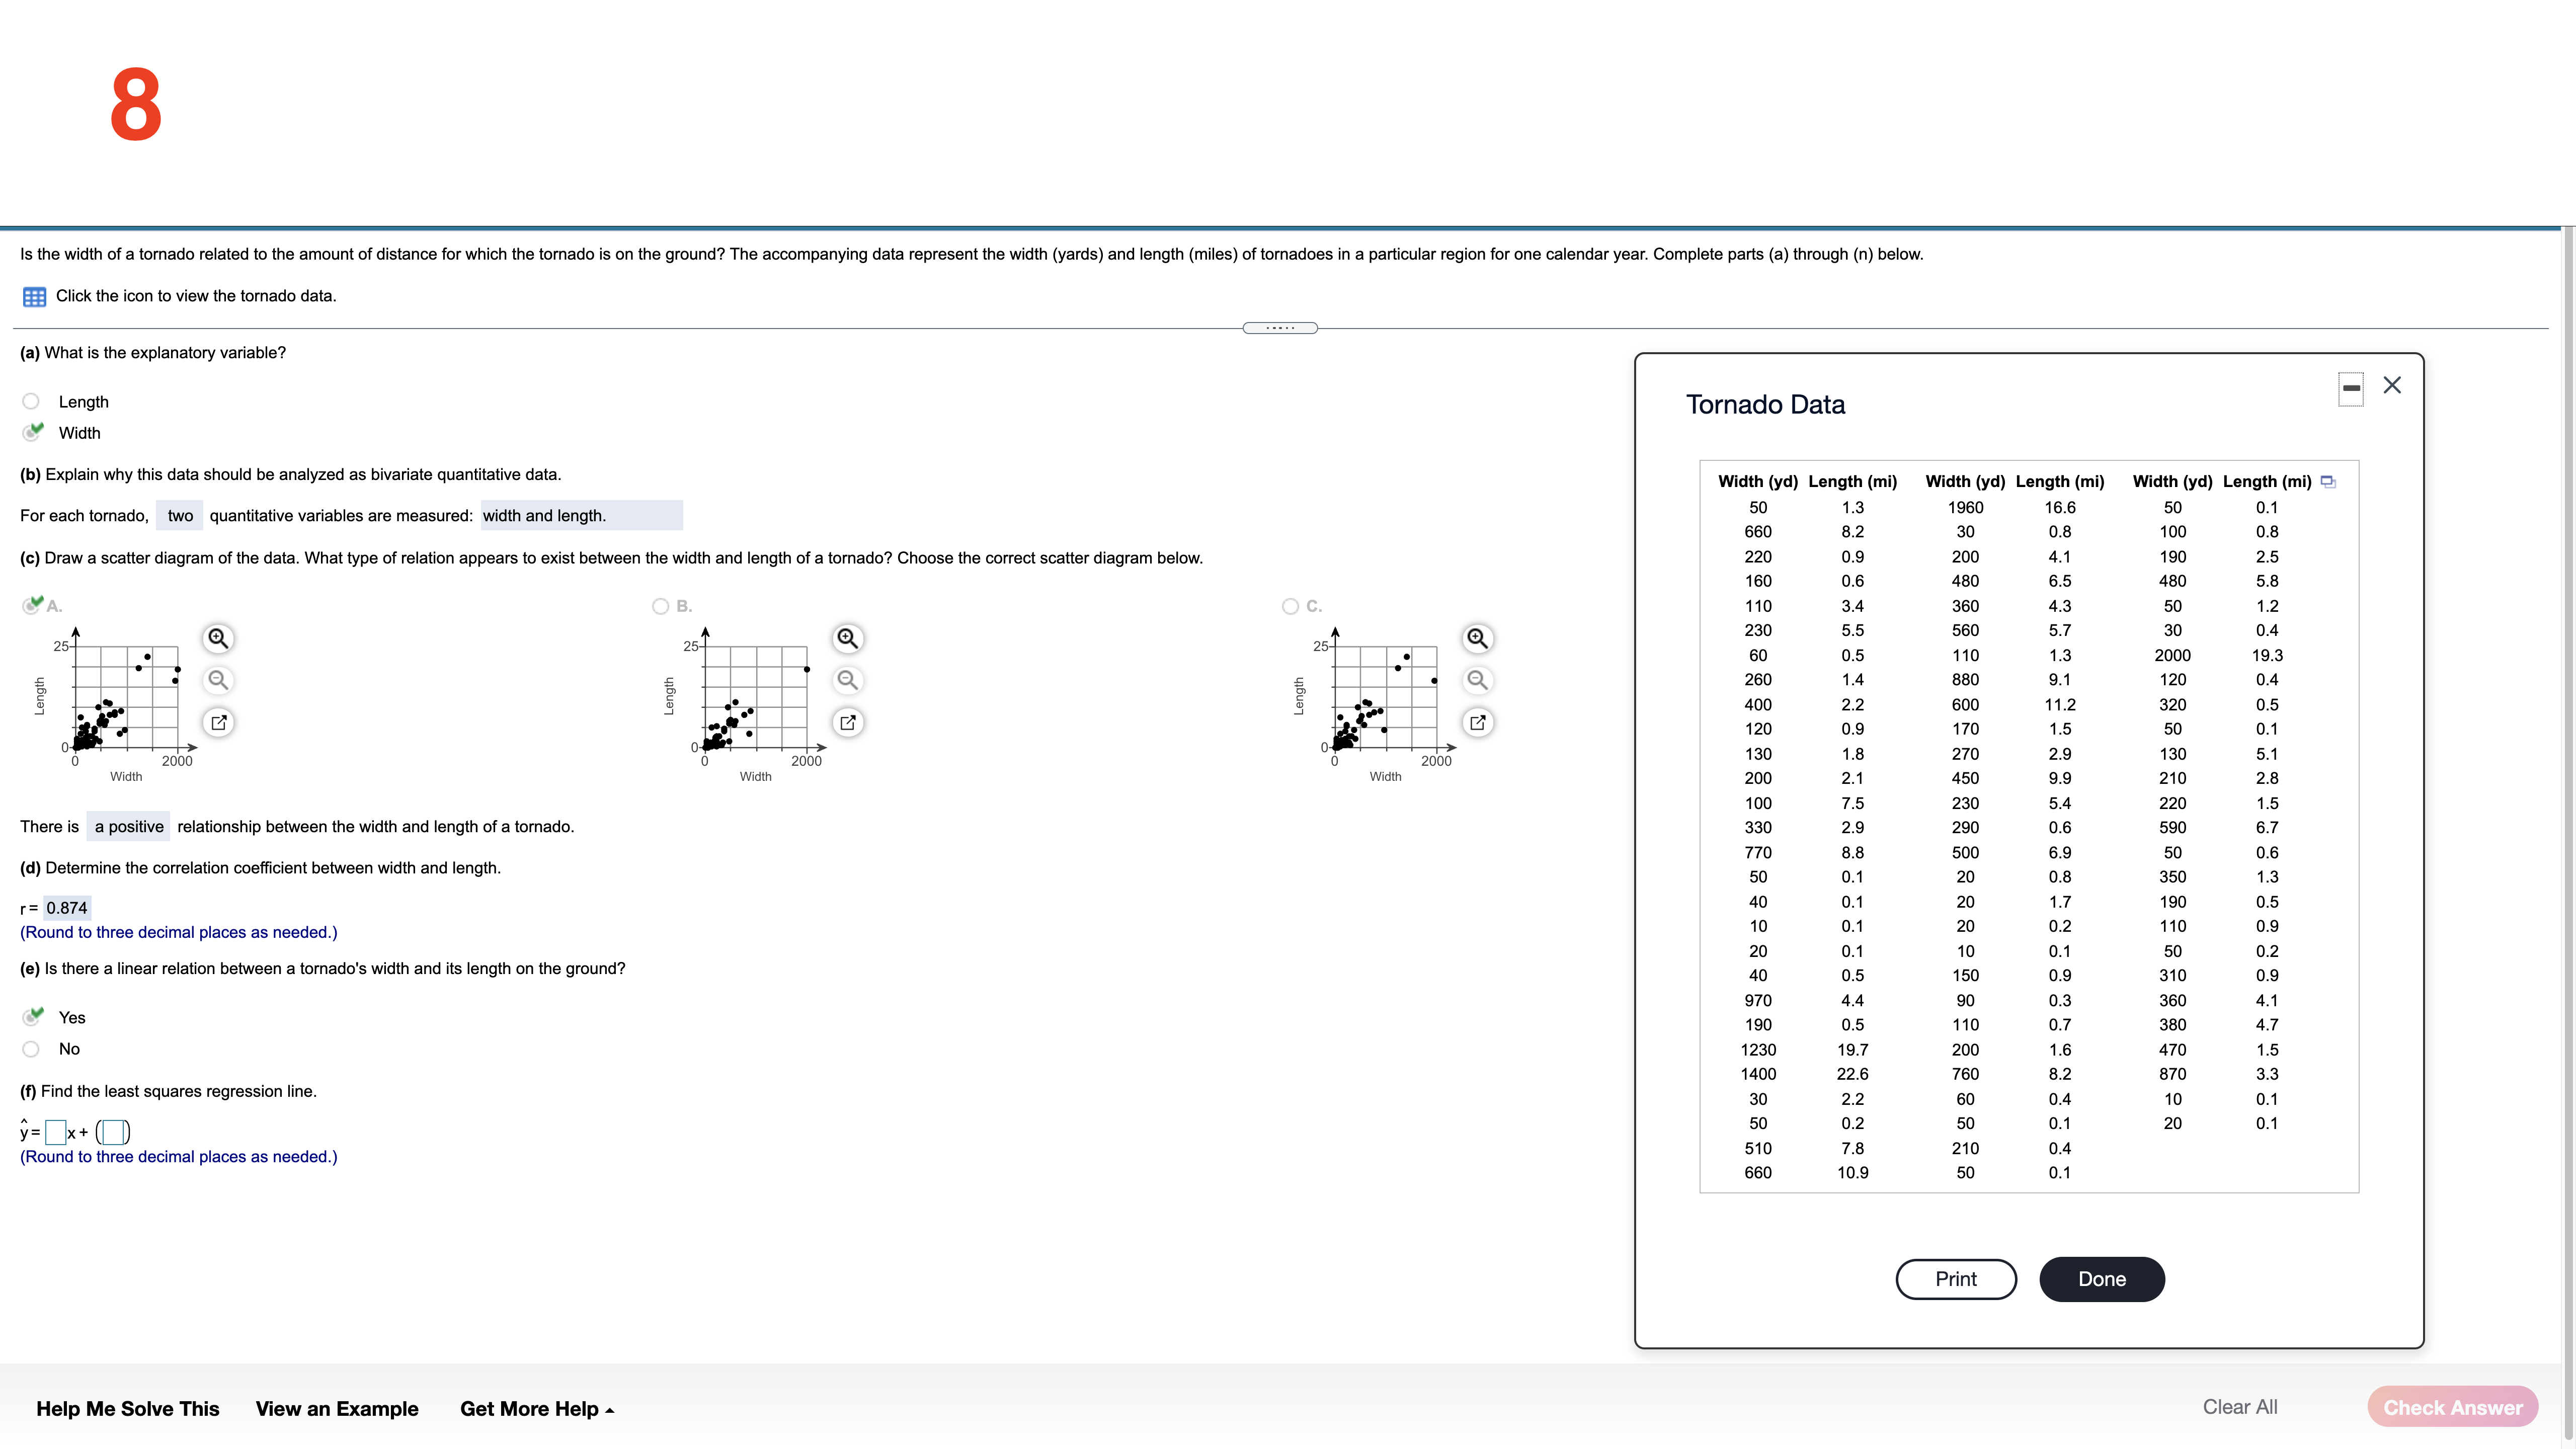Select the zoom-in magnifier on scatter diagram C

point(1478,637)
